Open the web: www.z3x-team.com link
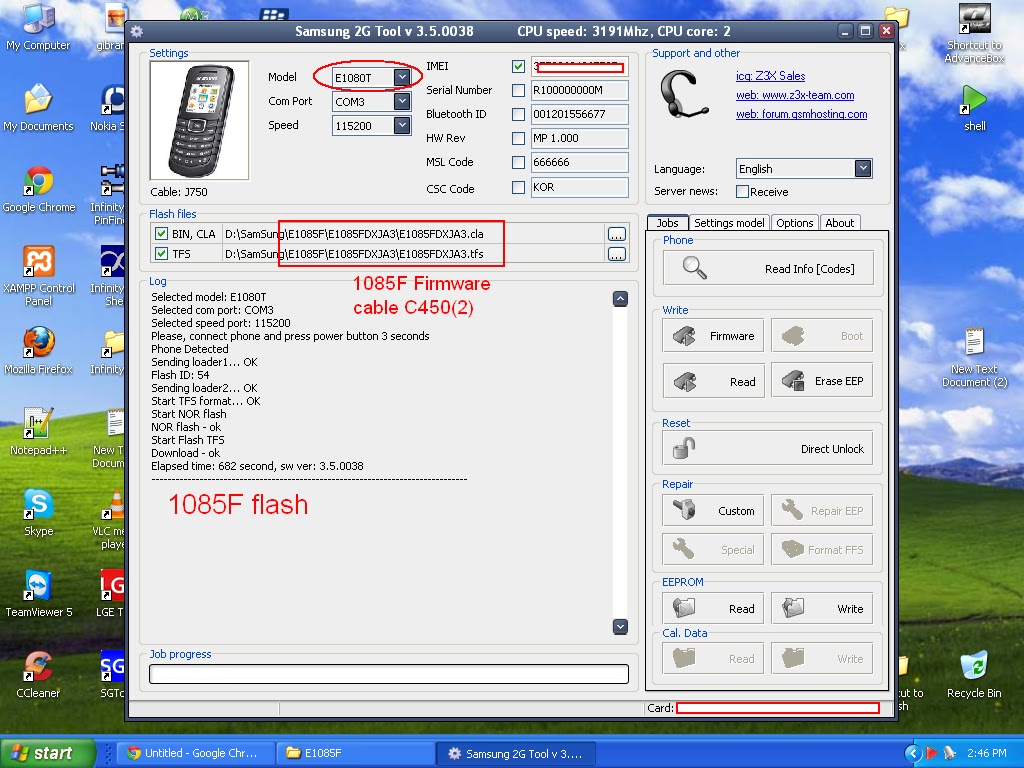Image resolution: width=1024 pixels, height=768 pixels. tap(795, 95)
